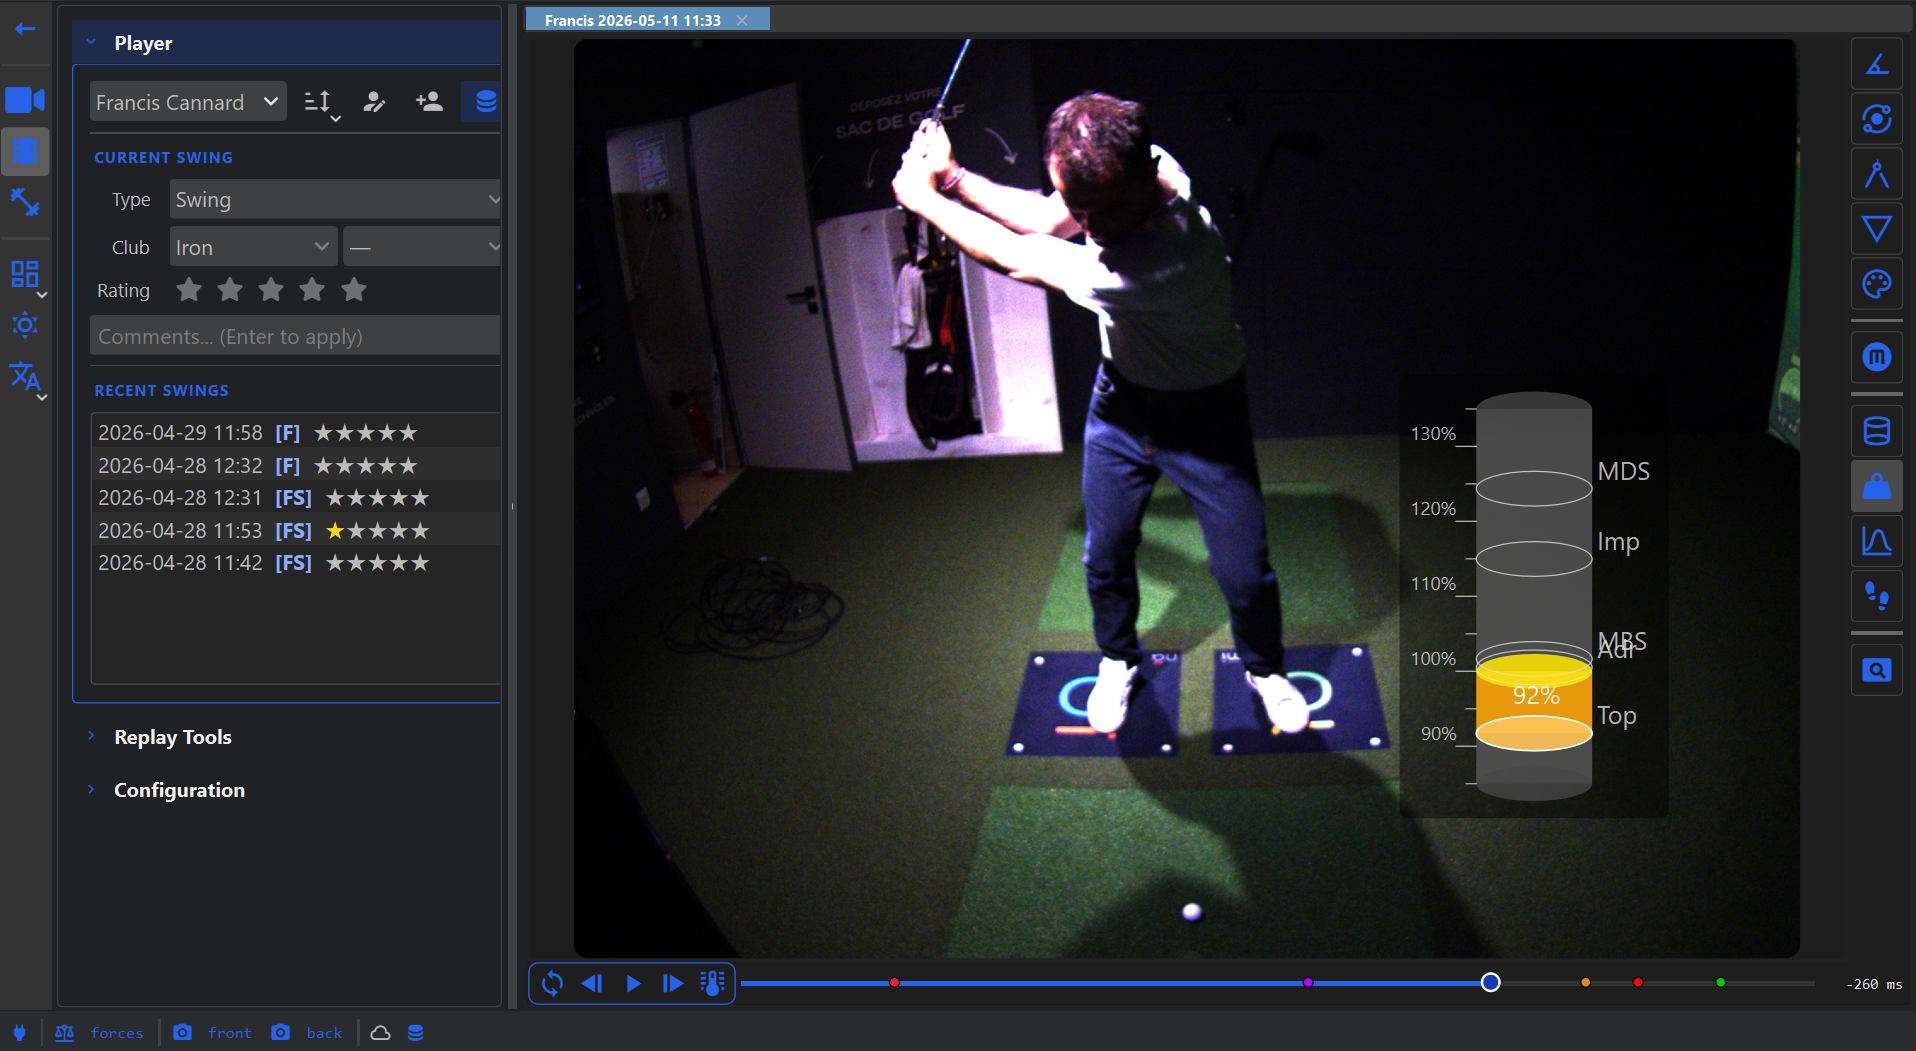Open the Iron club dropdown

click(x=253, y=247)
